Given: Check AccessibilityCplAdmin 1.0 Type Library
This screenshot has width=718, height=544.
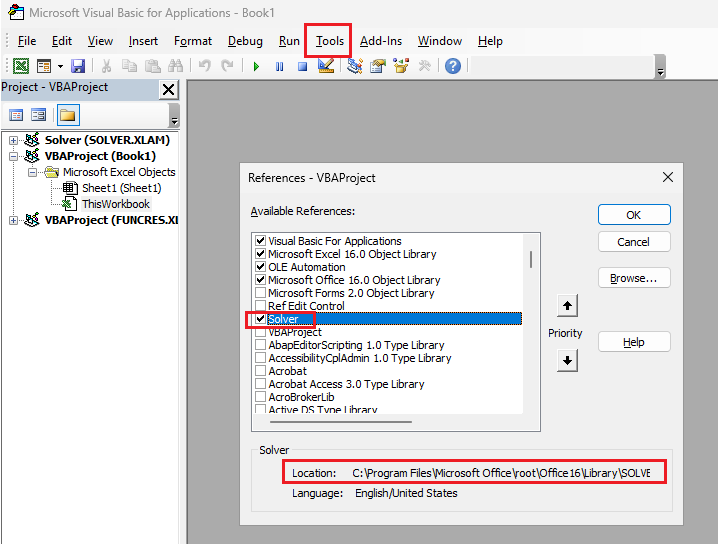Looking at the screenshot, I should pos(261,358).
